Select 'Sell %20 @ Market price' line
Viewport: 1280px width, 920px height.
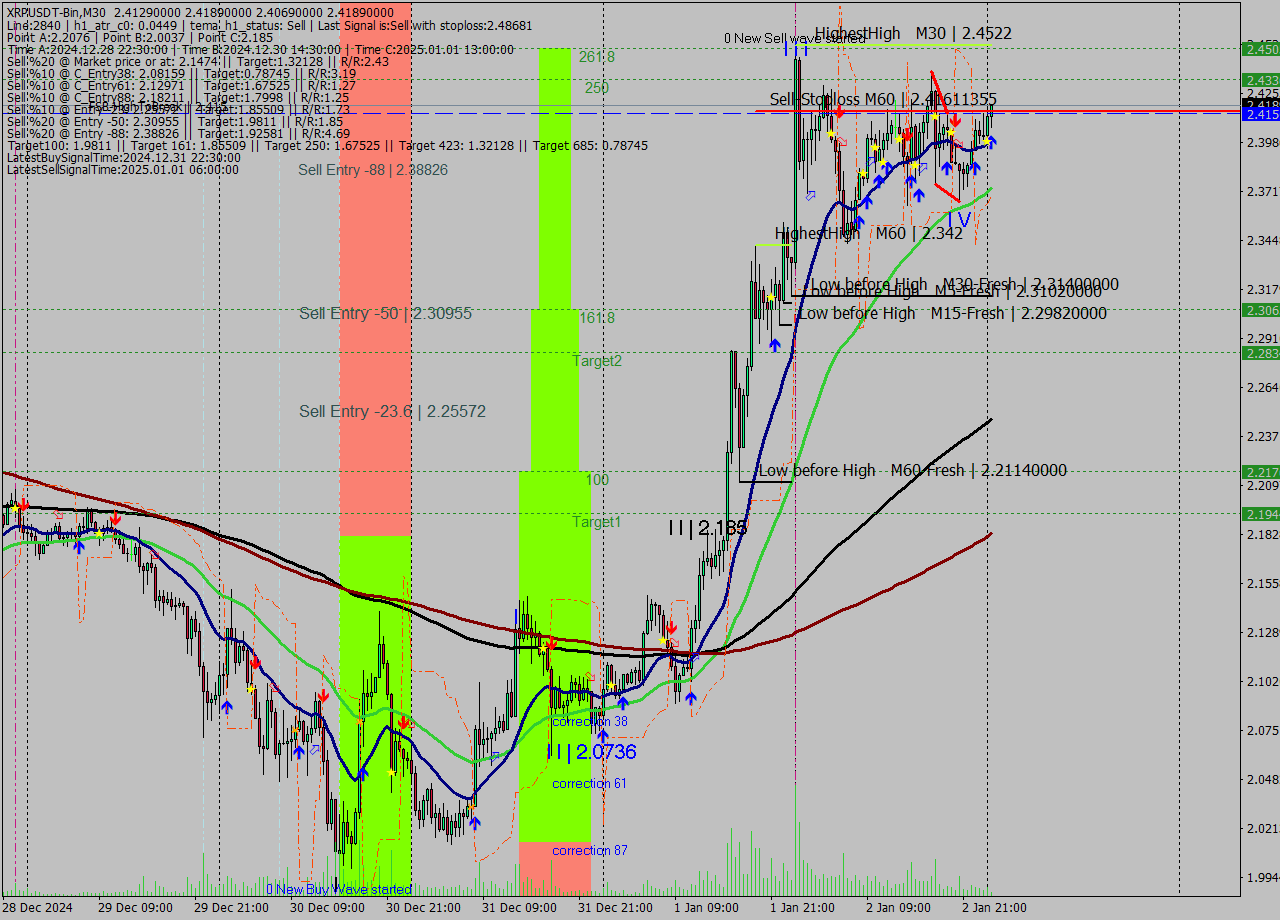click(x=198, y=61)
